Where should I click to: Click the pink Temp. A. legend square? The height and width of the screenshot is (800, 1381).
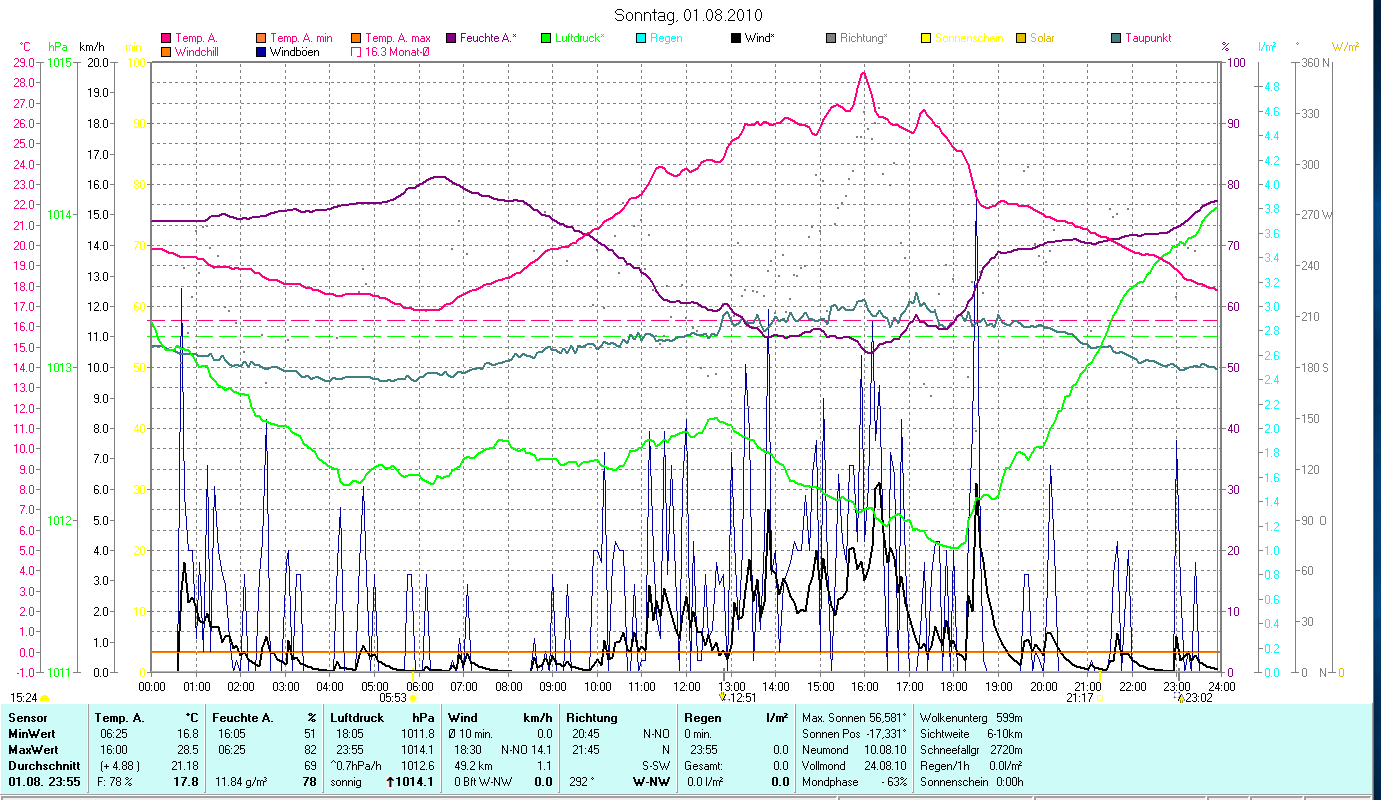click(166, 38)
